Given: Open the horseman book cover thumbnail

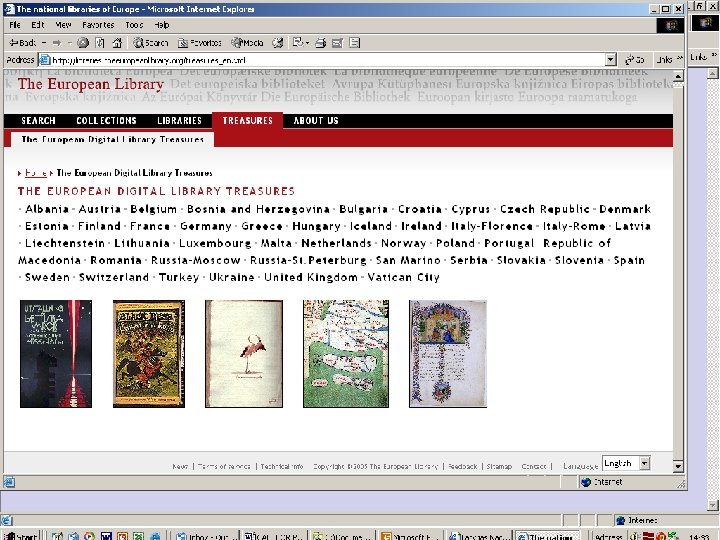Looking at the screenshot, I should pos(149,354).
